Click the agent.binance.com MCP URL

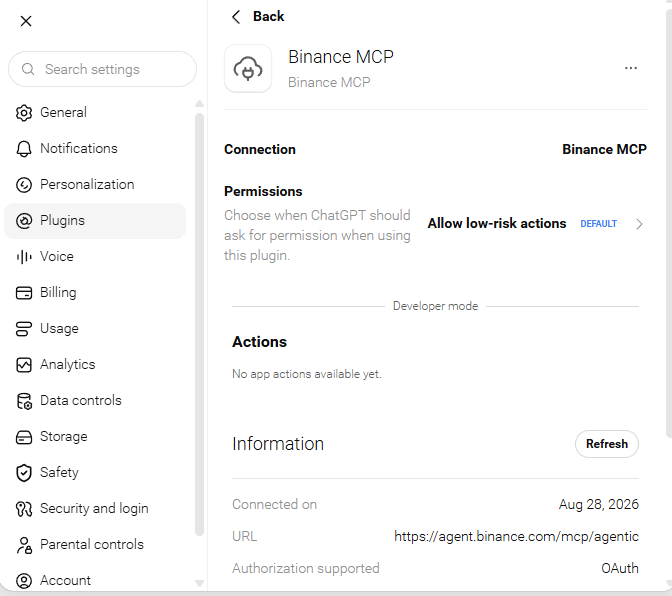click(x=516, y=536)
